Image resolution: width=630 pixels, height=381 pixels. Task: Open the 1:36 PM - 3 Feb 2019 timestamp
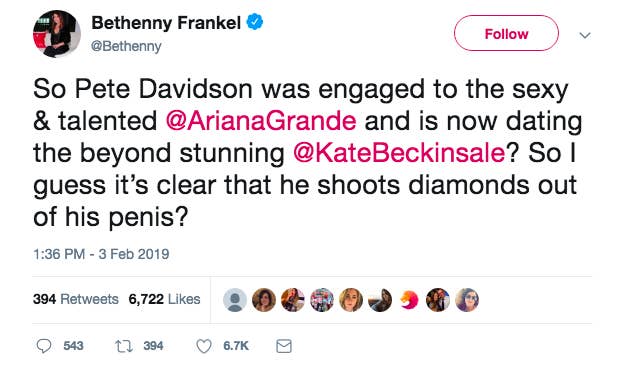(x=101, y=254)
